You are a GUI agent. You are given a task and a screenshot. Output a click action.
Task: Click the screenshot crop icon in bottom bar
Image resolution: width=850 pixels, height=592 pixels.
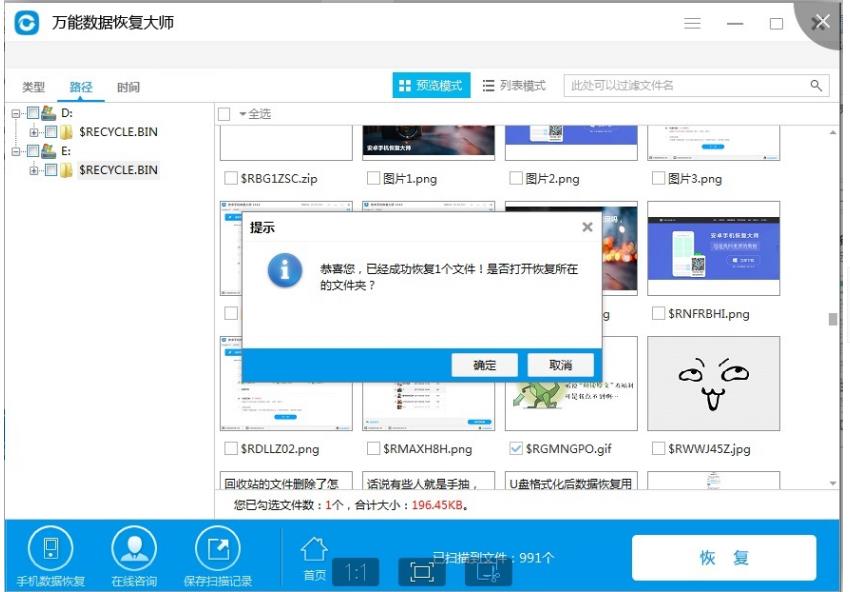tap(489, 570)
